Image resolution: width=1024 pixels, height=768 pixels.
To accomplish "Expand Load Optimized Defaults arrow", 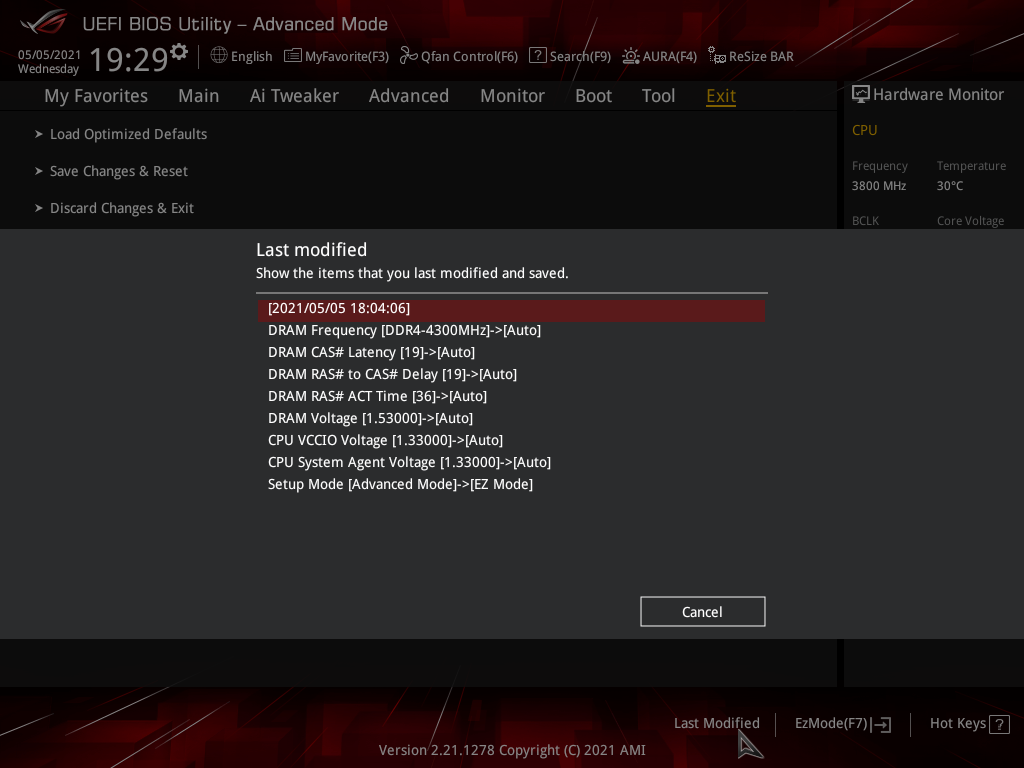I will pyautogui.click(x=39, y=134).
